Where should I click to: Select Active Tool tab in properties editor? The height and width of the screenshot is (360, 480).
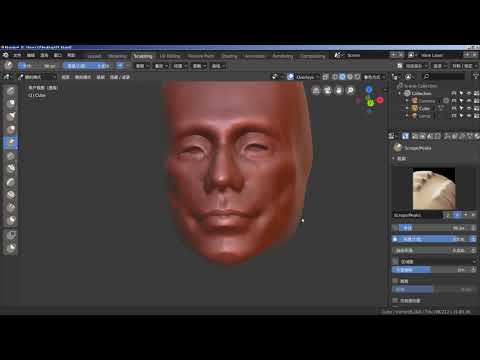pyautogui.click(x=405, y=136)
